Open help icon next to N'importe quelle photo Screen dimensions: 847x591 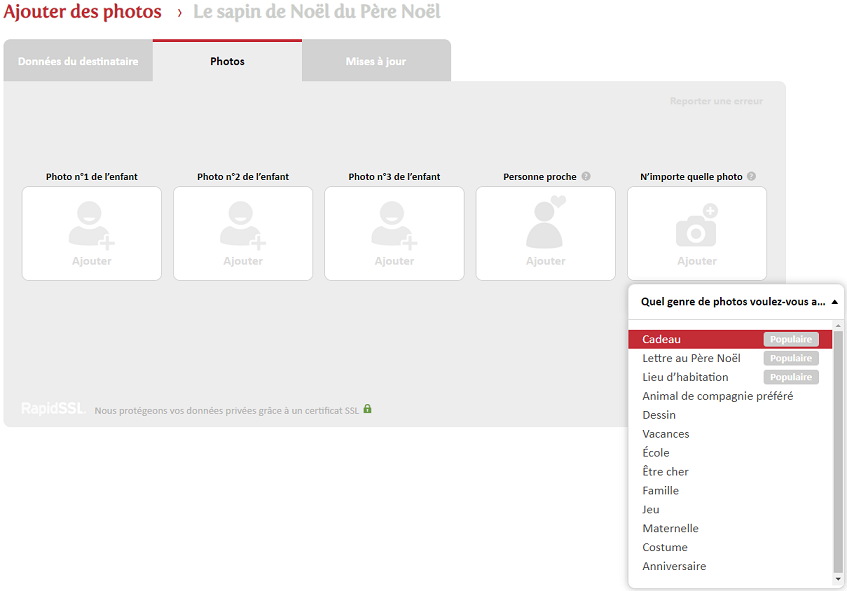[751, 176]
